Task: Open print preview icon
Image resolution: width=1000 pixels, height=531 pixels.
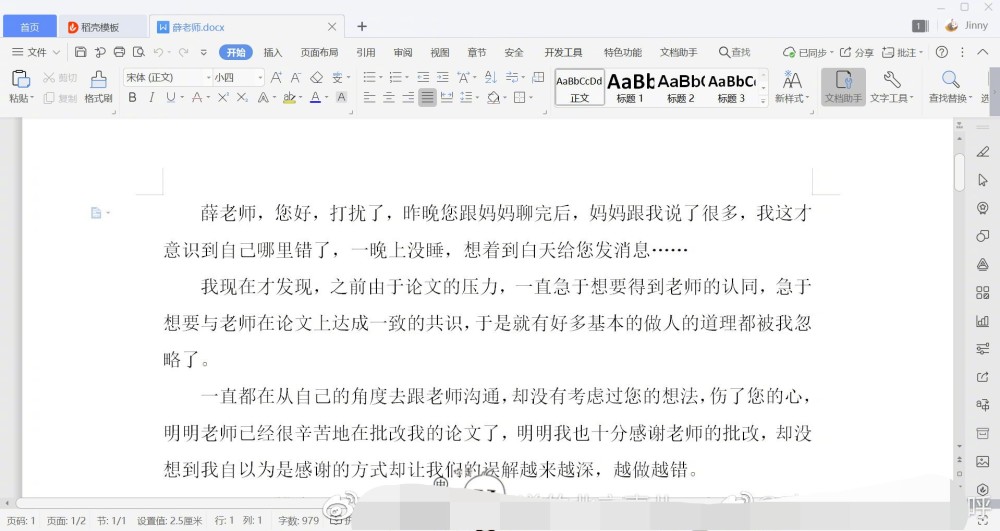Action: [138, 52]
